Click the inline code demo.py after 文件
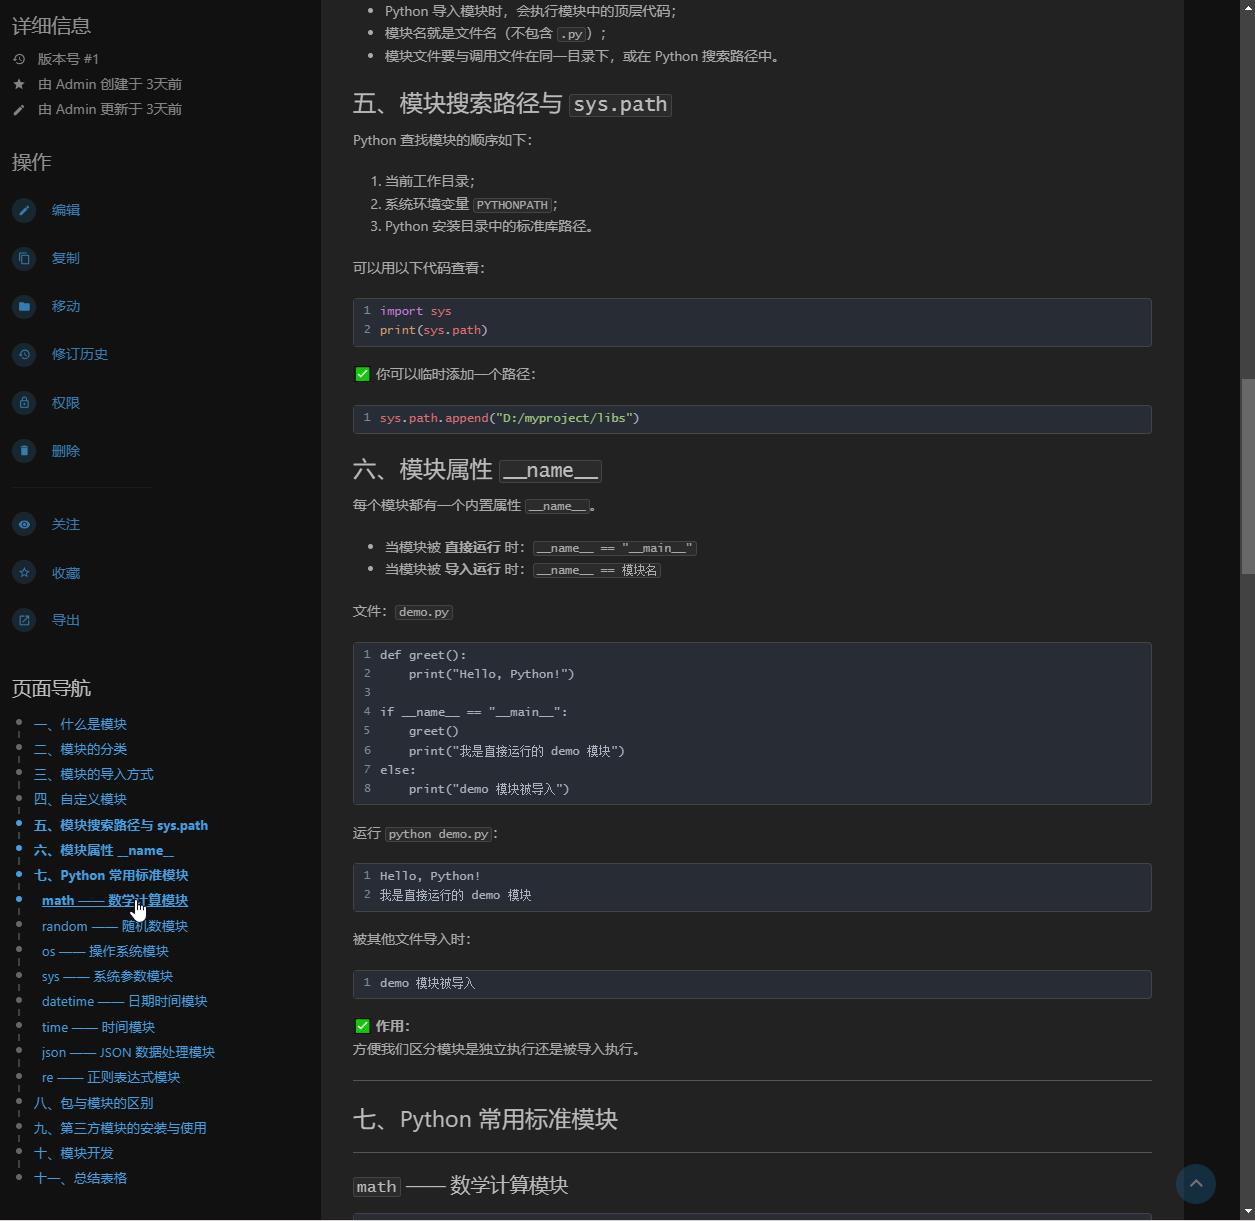 (424, 612)
